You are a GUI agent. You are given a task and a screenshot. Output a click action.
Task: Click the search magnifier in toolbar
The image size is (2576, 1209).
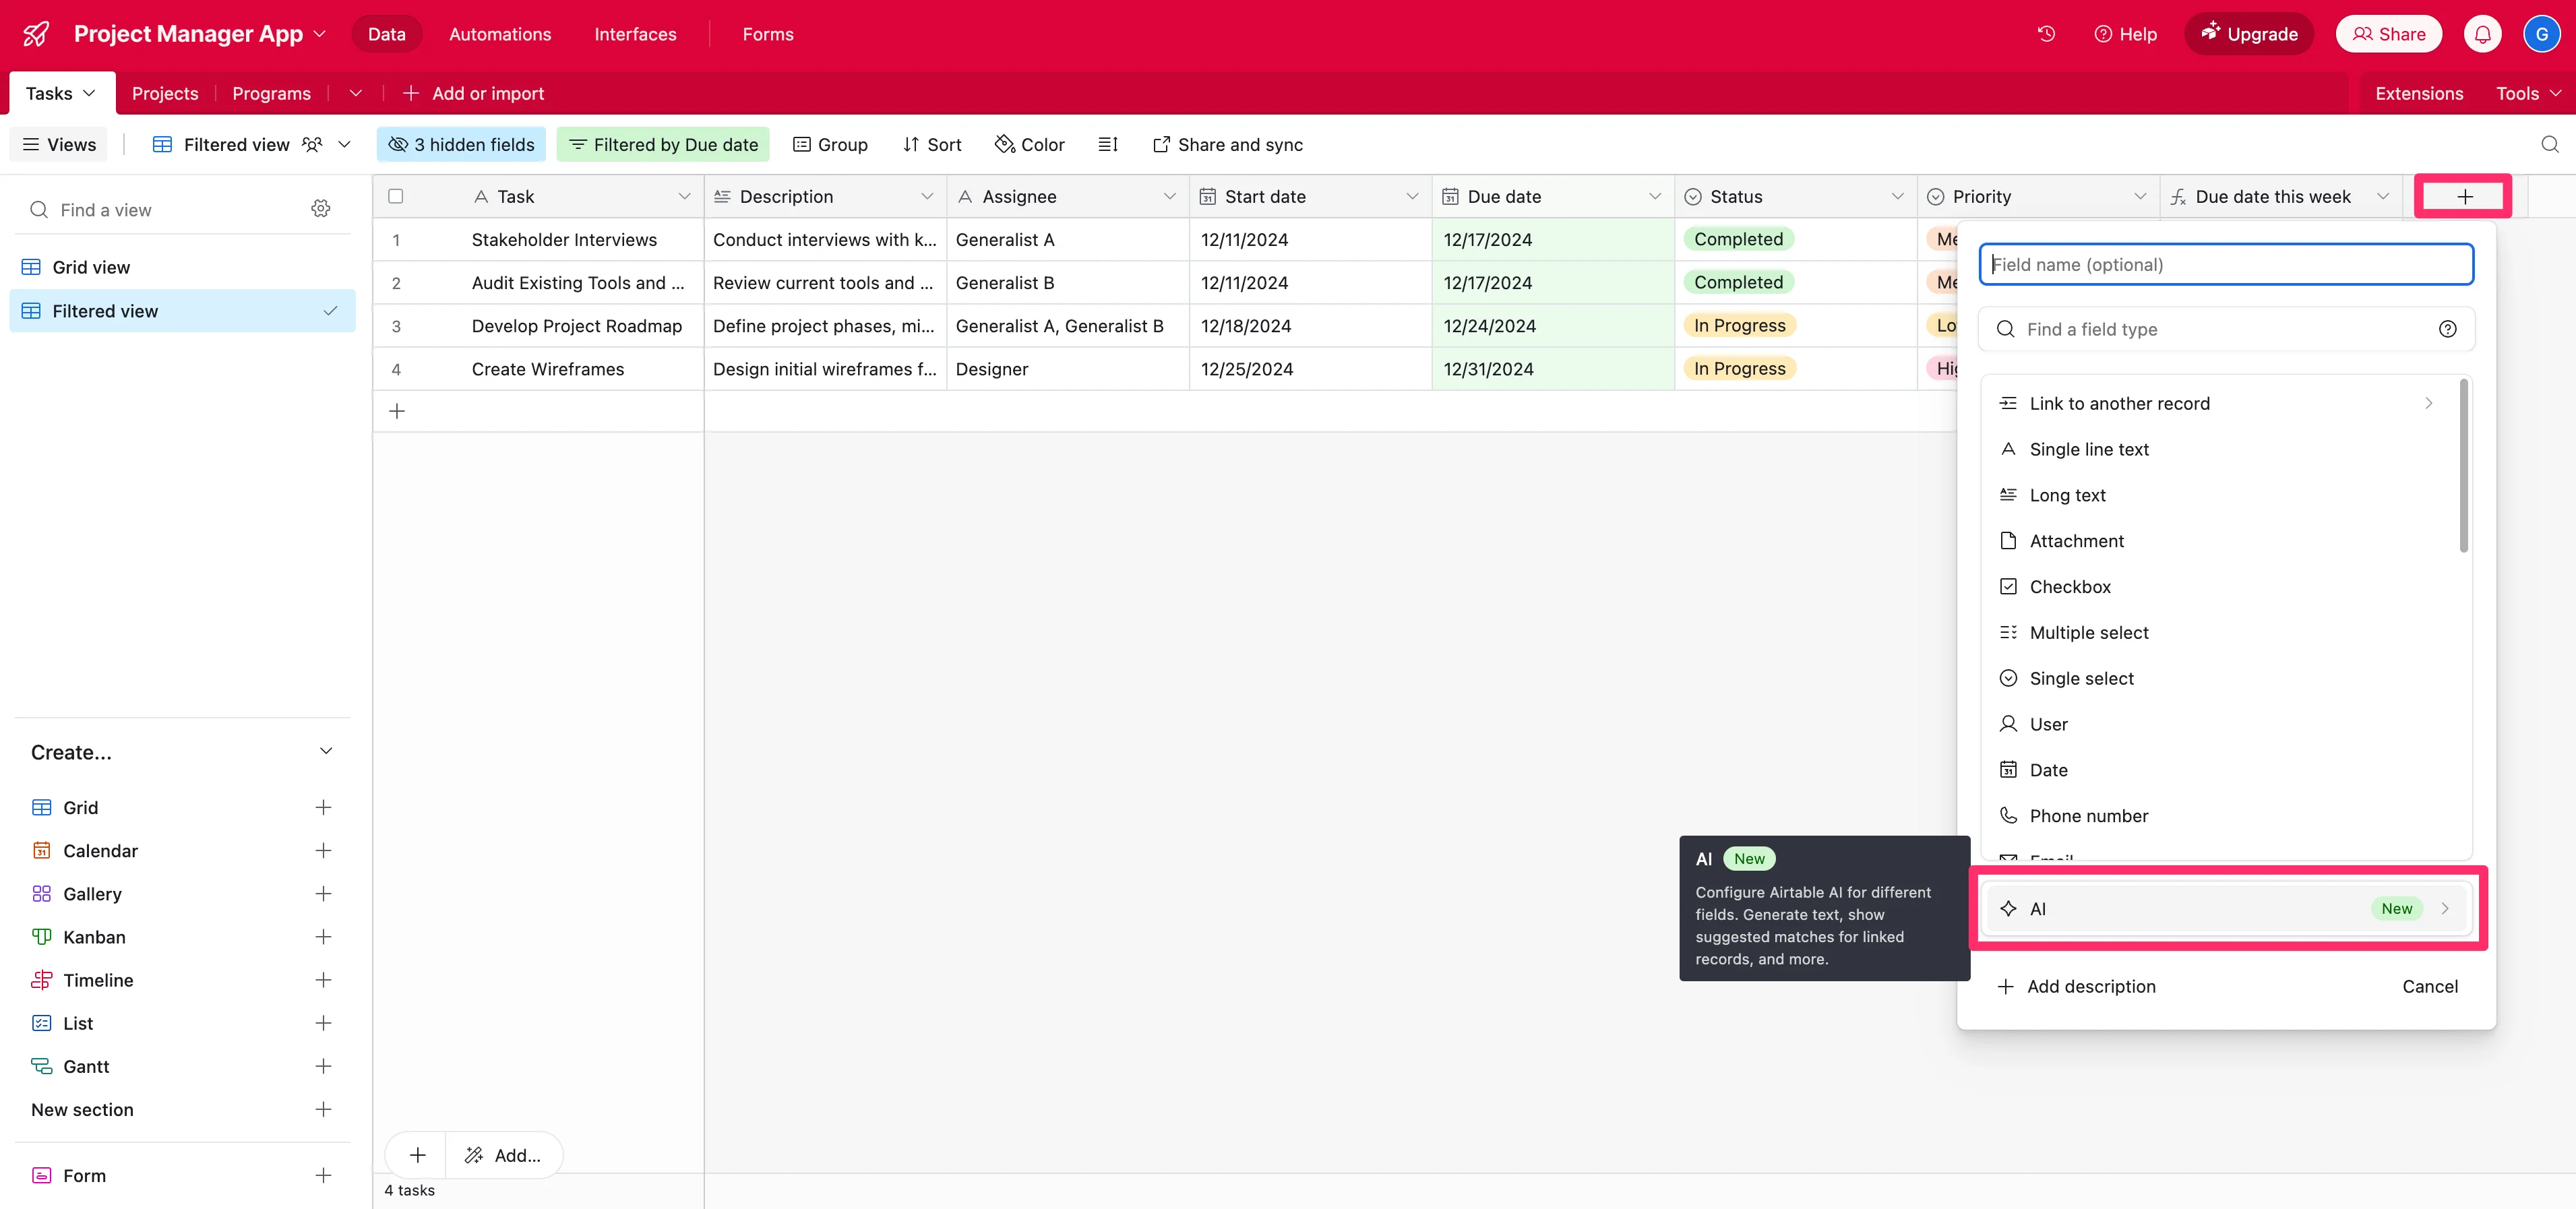2549,145
